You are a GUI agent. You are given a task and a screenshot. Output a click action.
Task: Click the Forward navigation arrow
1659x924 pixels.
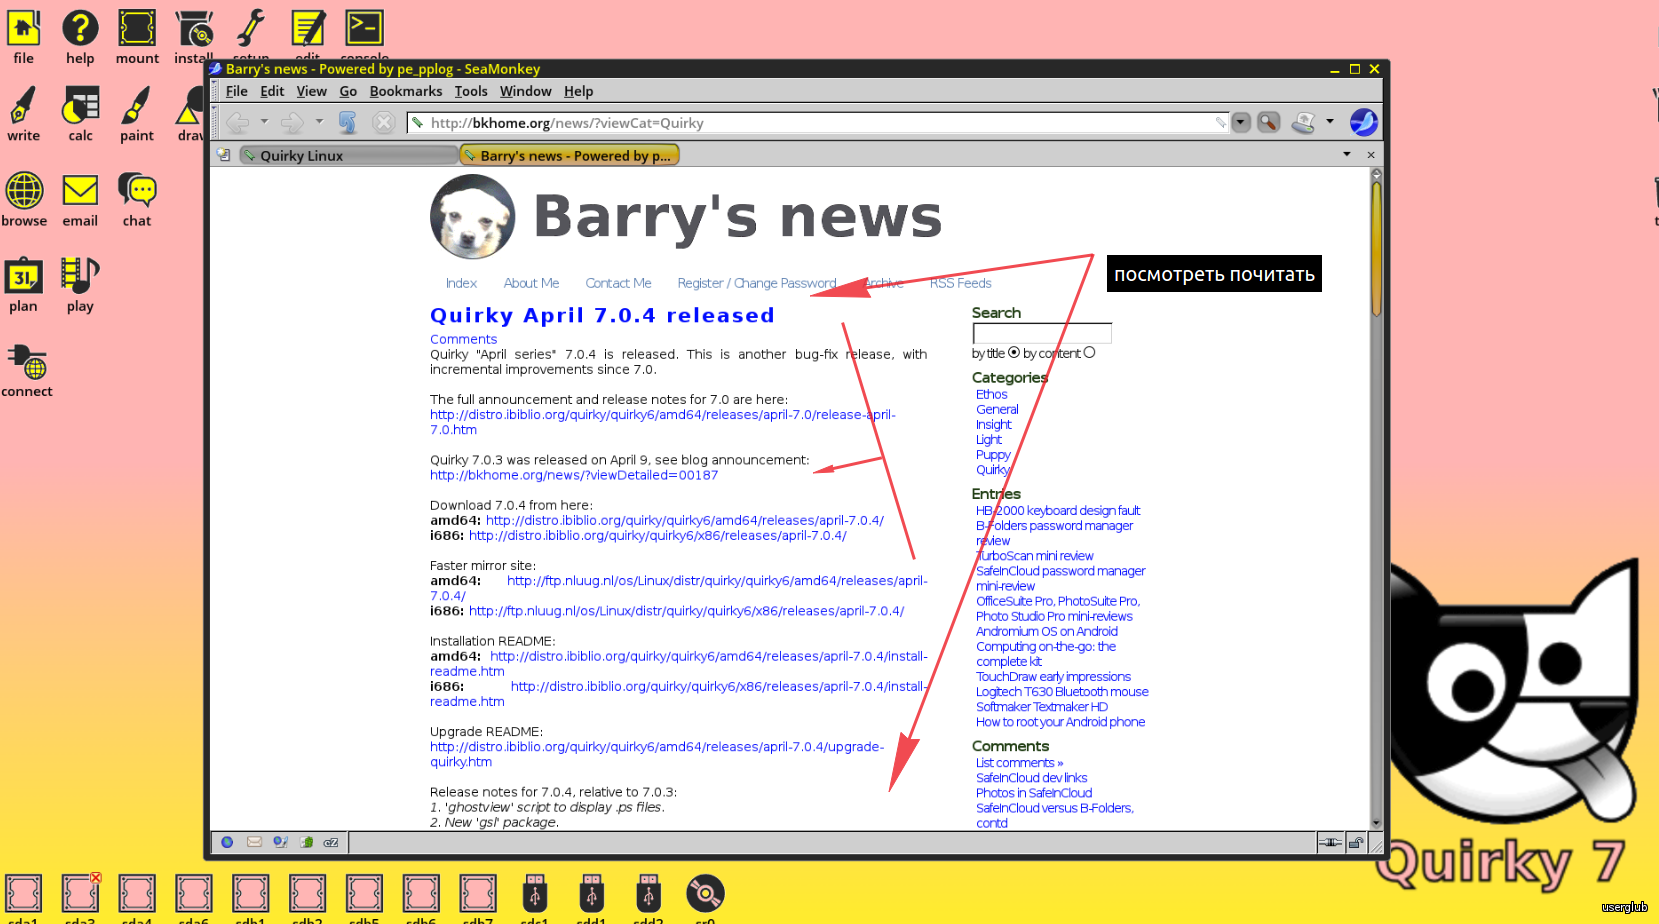click(292, 123)
